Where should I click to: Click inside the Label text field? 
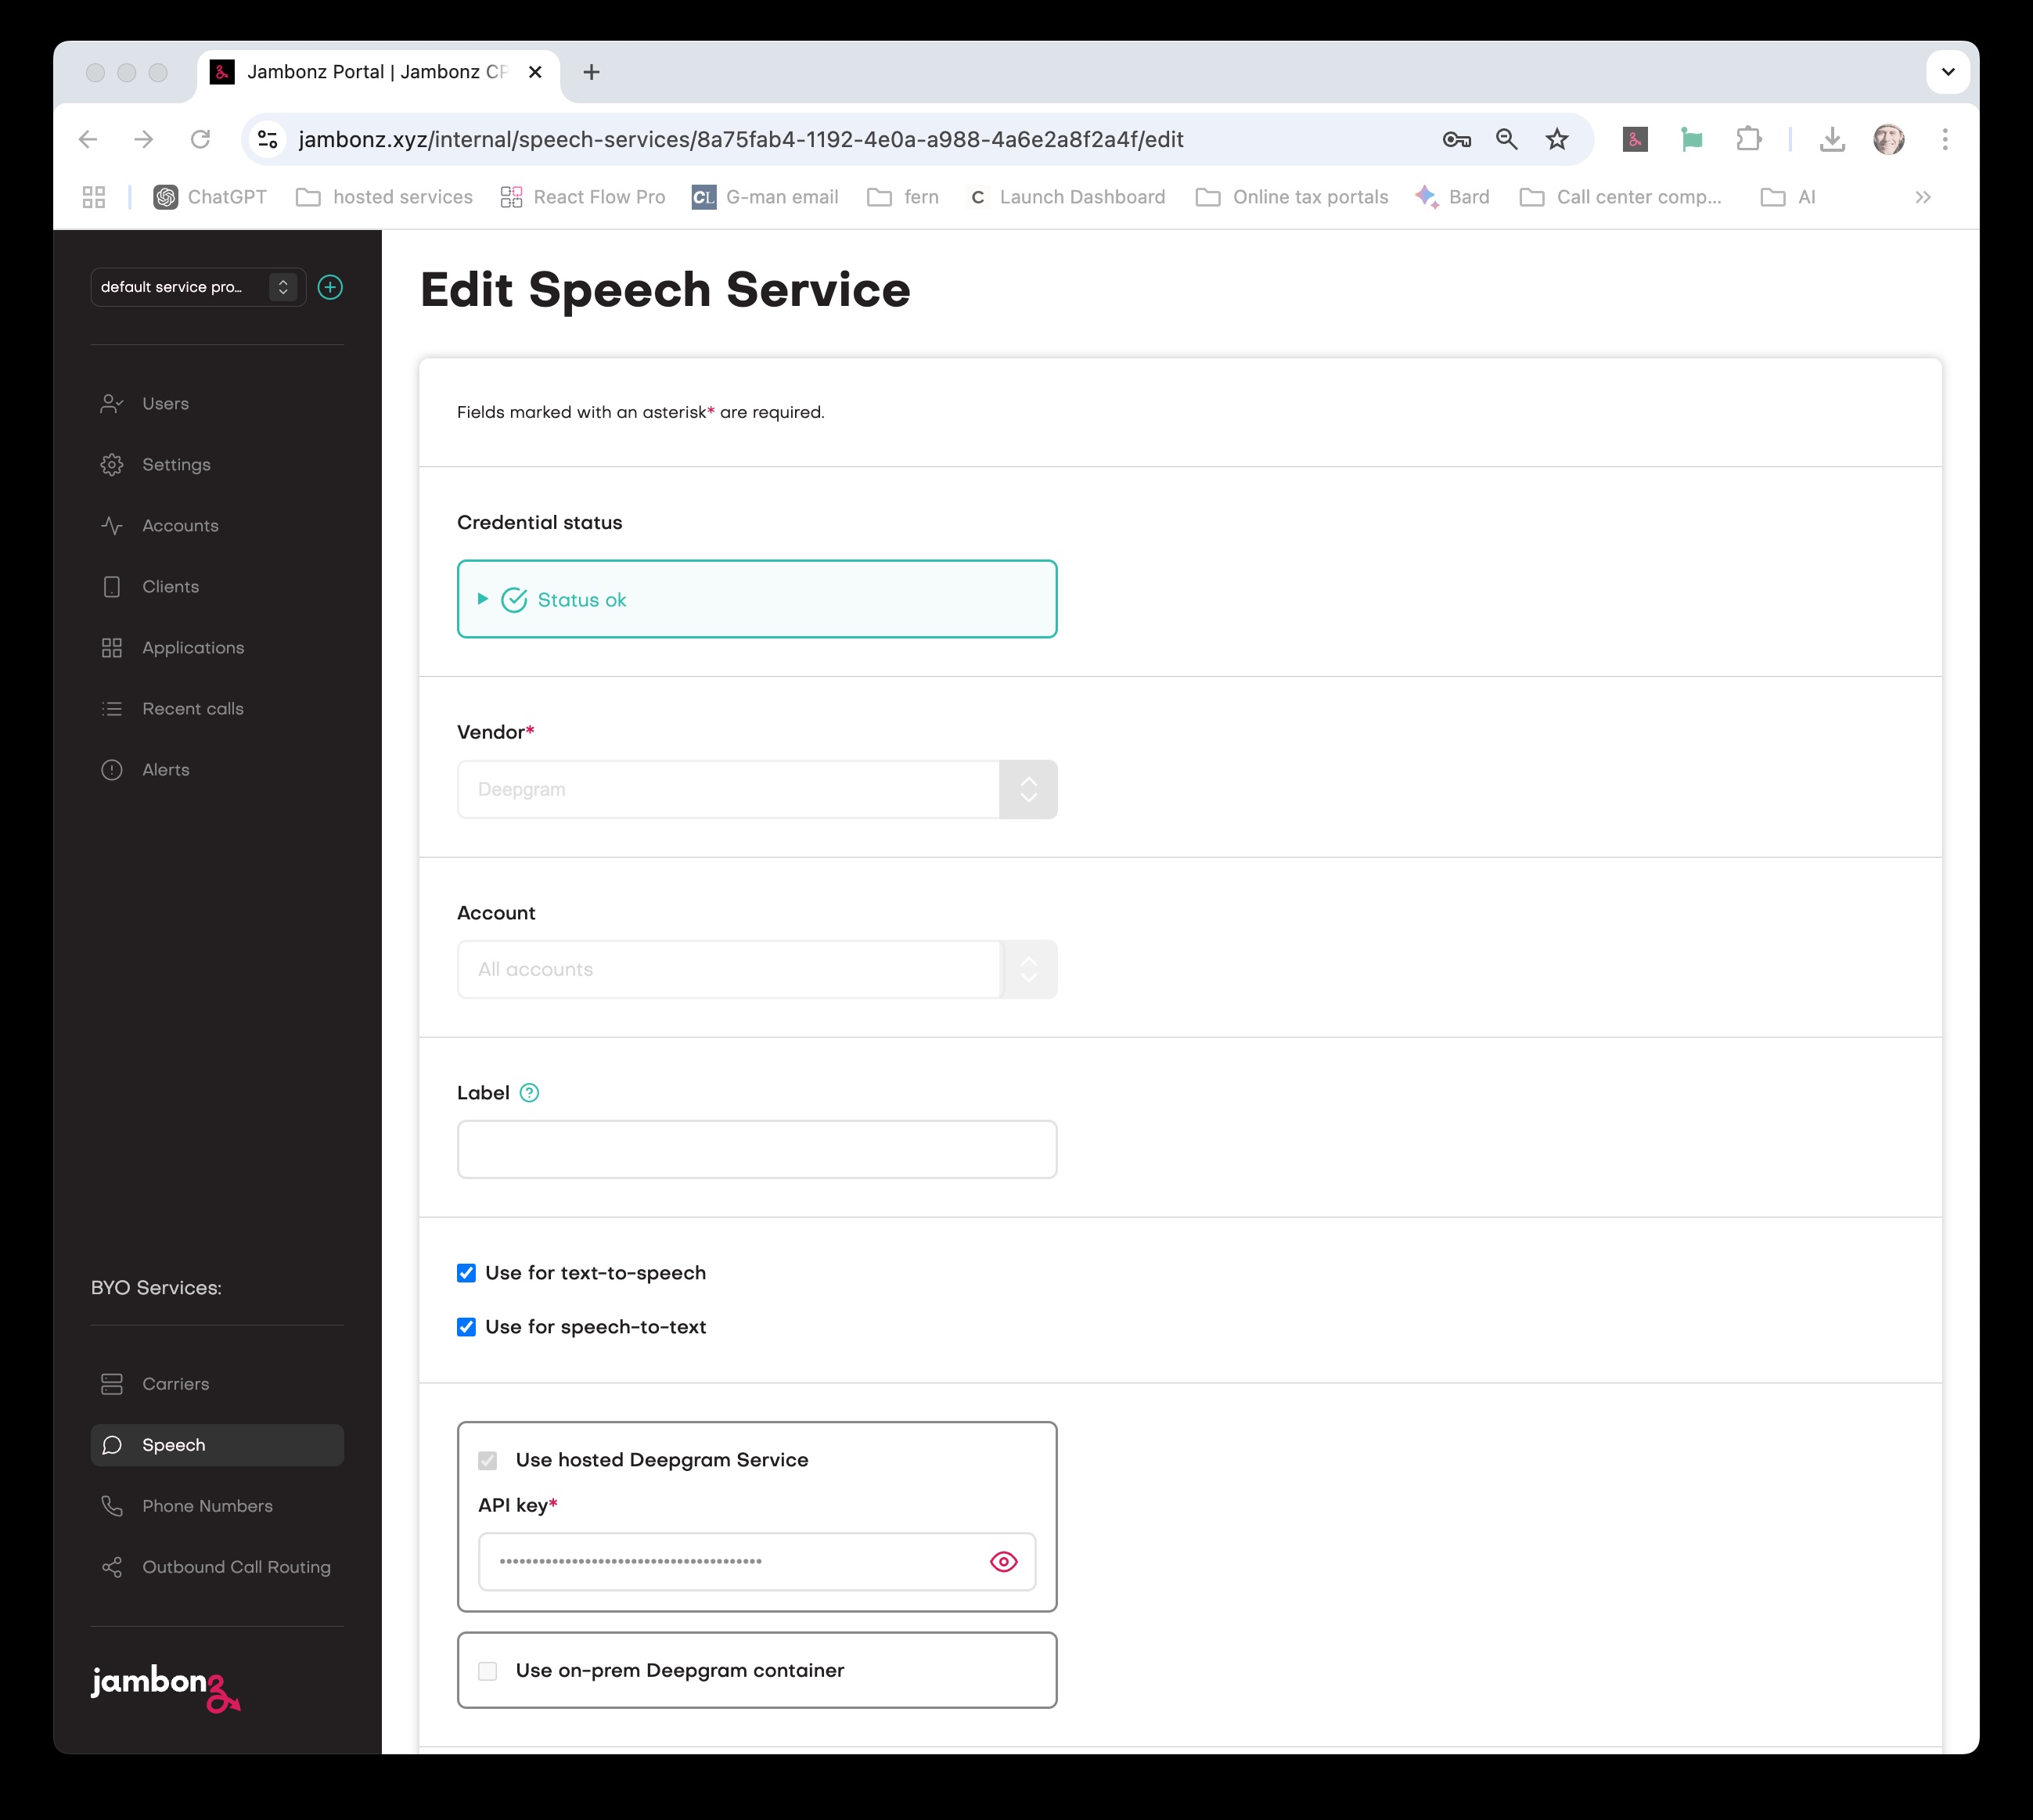[x=756, y=1148]
